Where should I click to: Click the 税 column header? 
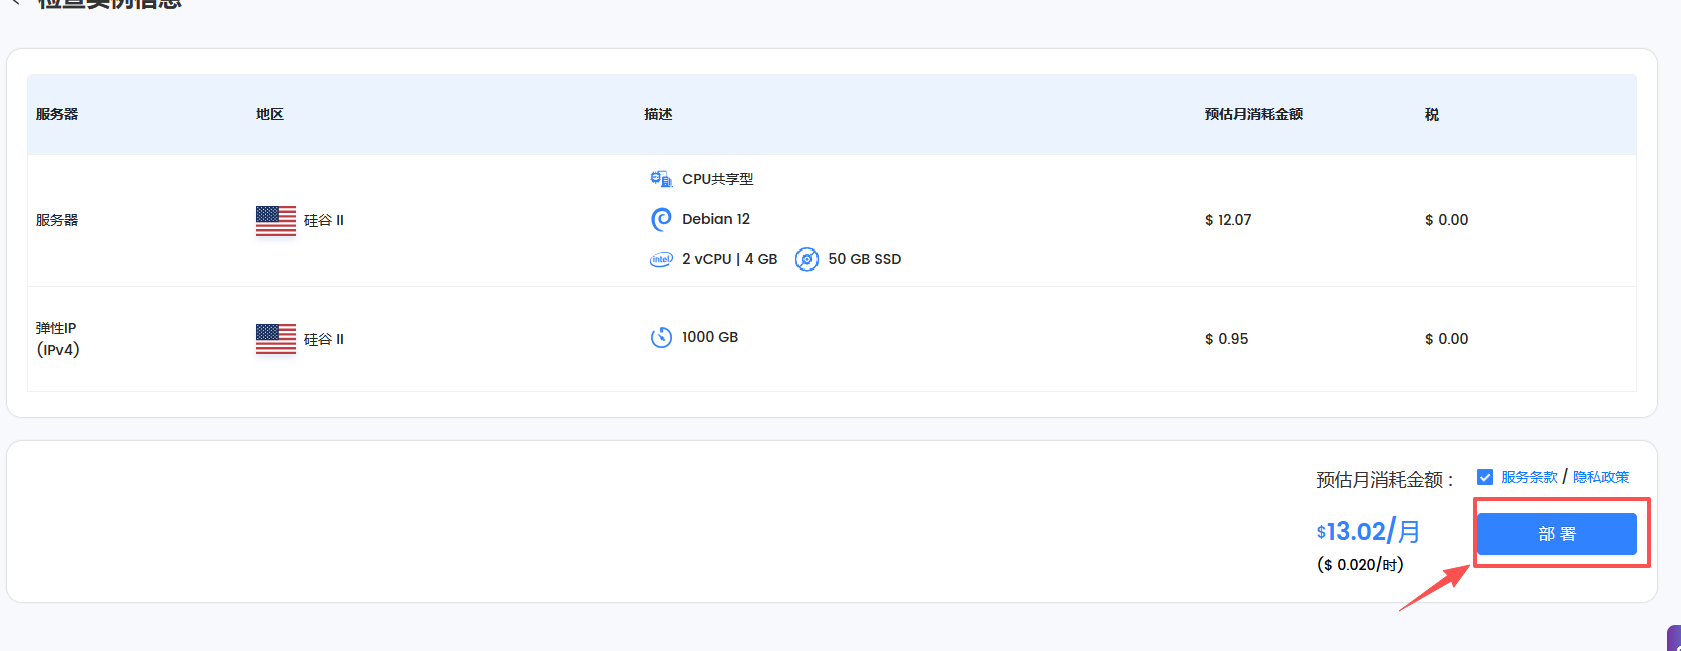coord(1432,114)
